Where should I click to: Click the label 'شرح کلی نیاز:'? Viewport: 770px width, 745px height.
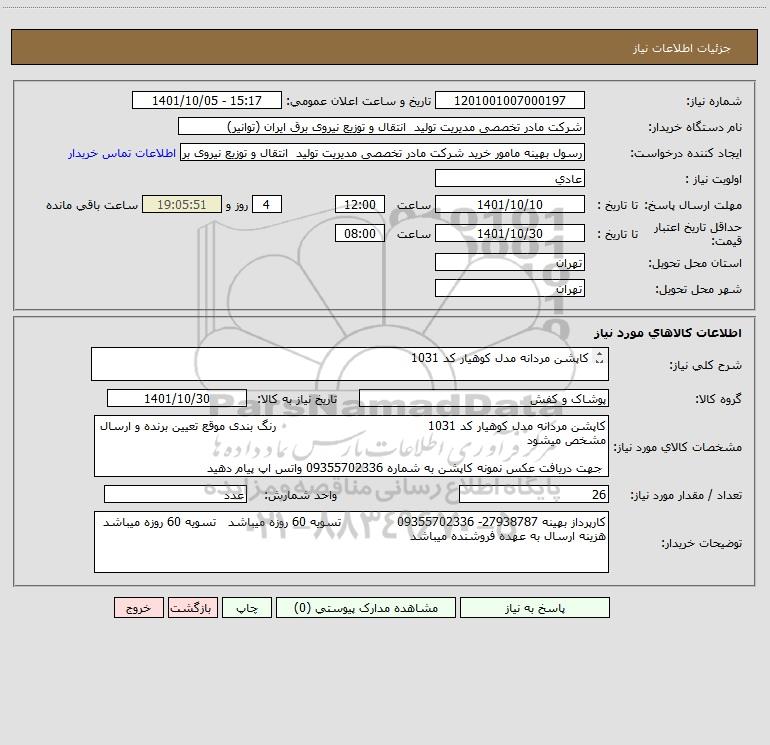706,366
